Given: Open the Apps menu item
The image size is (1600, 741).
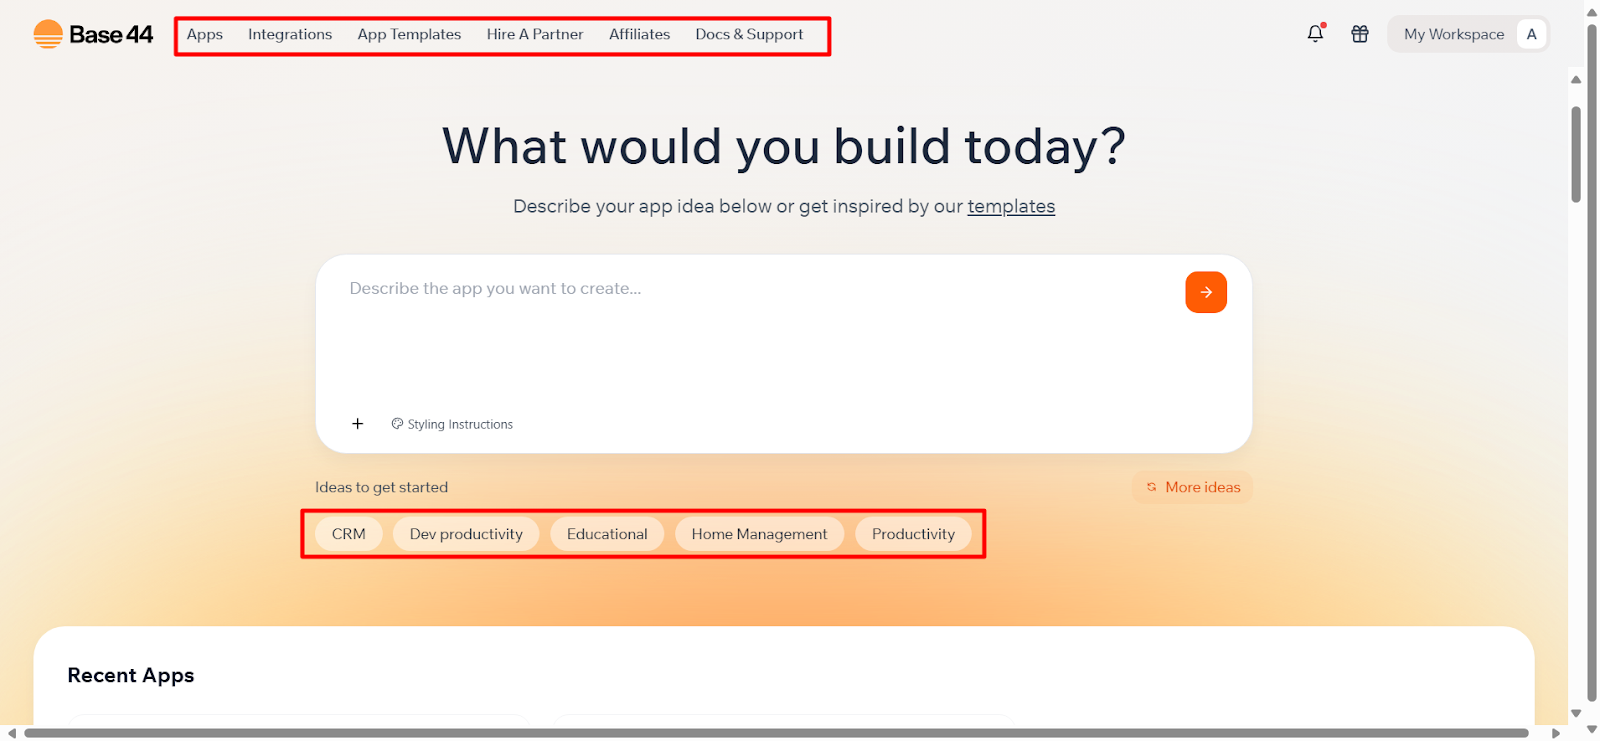Looking at the screenshot, I should pyautogui.click(x=205, y=34).
